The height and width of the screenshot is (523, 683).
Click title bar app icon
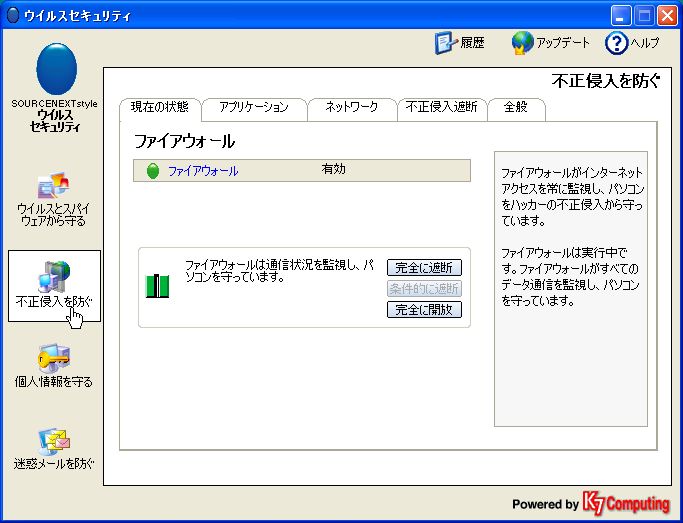point(14,16)
